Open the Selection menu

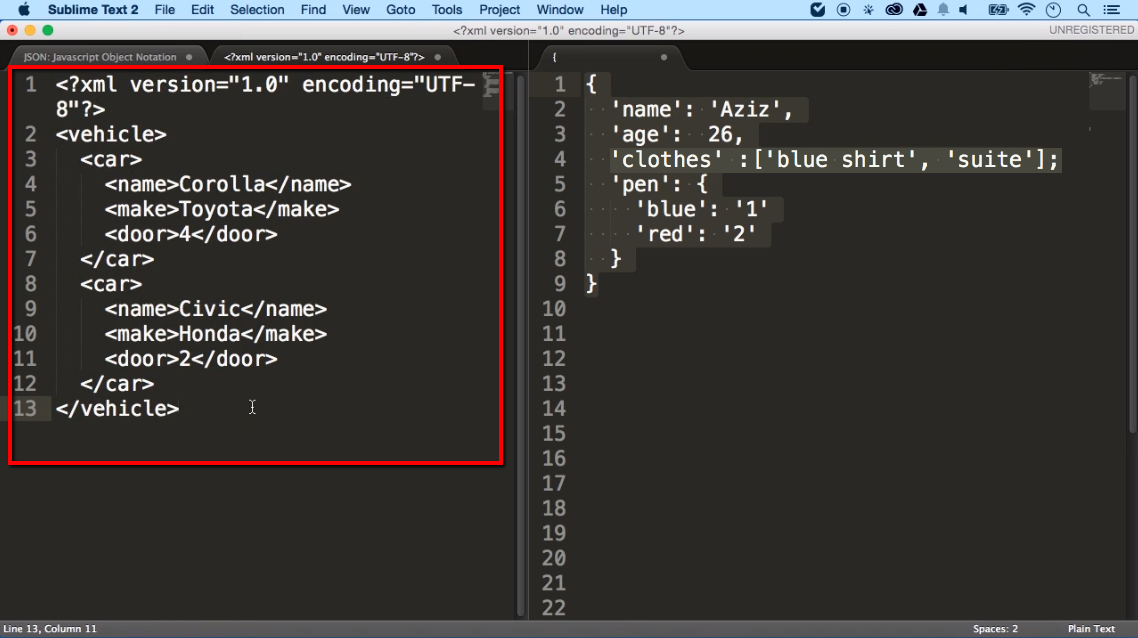[x=257, y=9]
